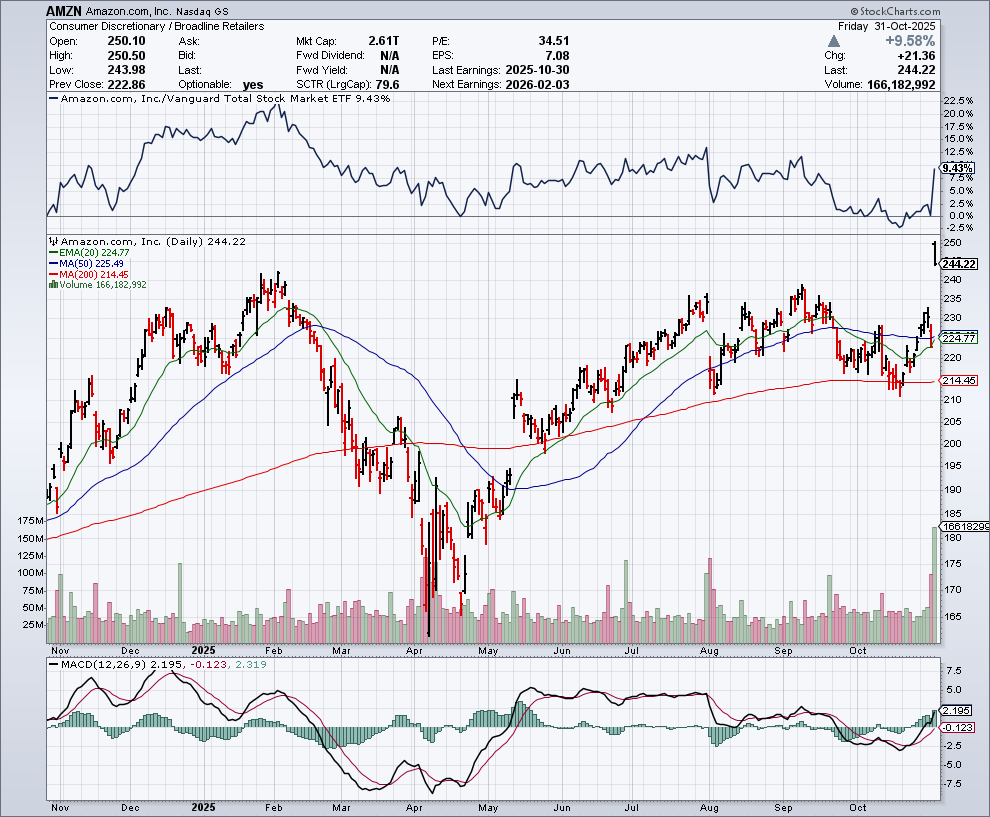Viewport: 990px width, 817px height.
Task: Click the Volume value 166,182,992 in header
Action: click(901, 85)
